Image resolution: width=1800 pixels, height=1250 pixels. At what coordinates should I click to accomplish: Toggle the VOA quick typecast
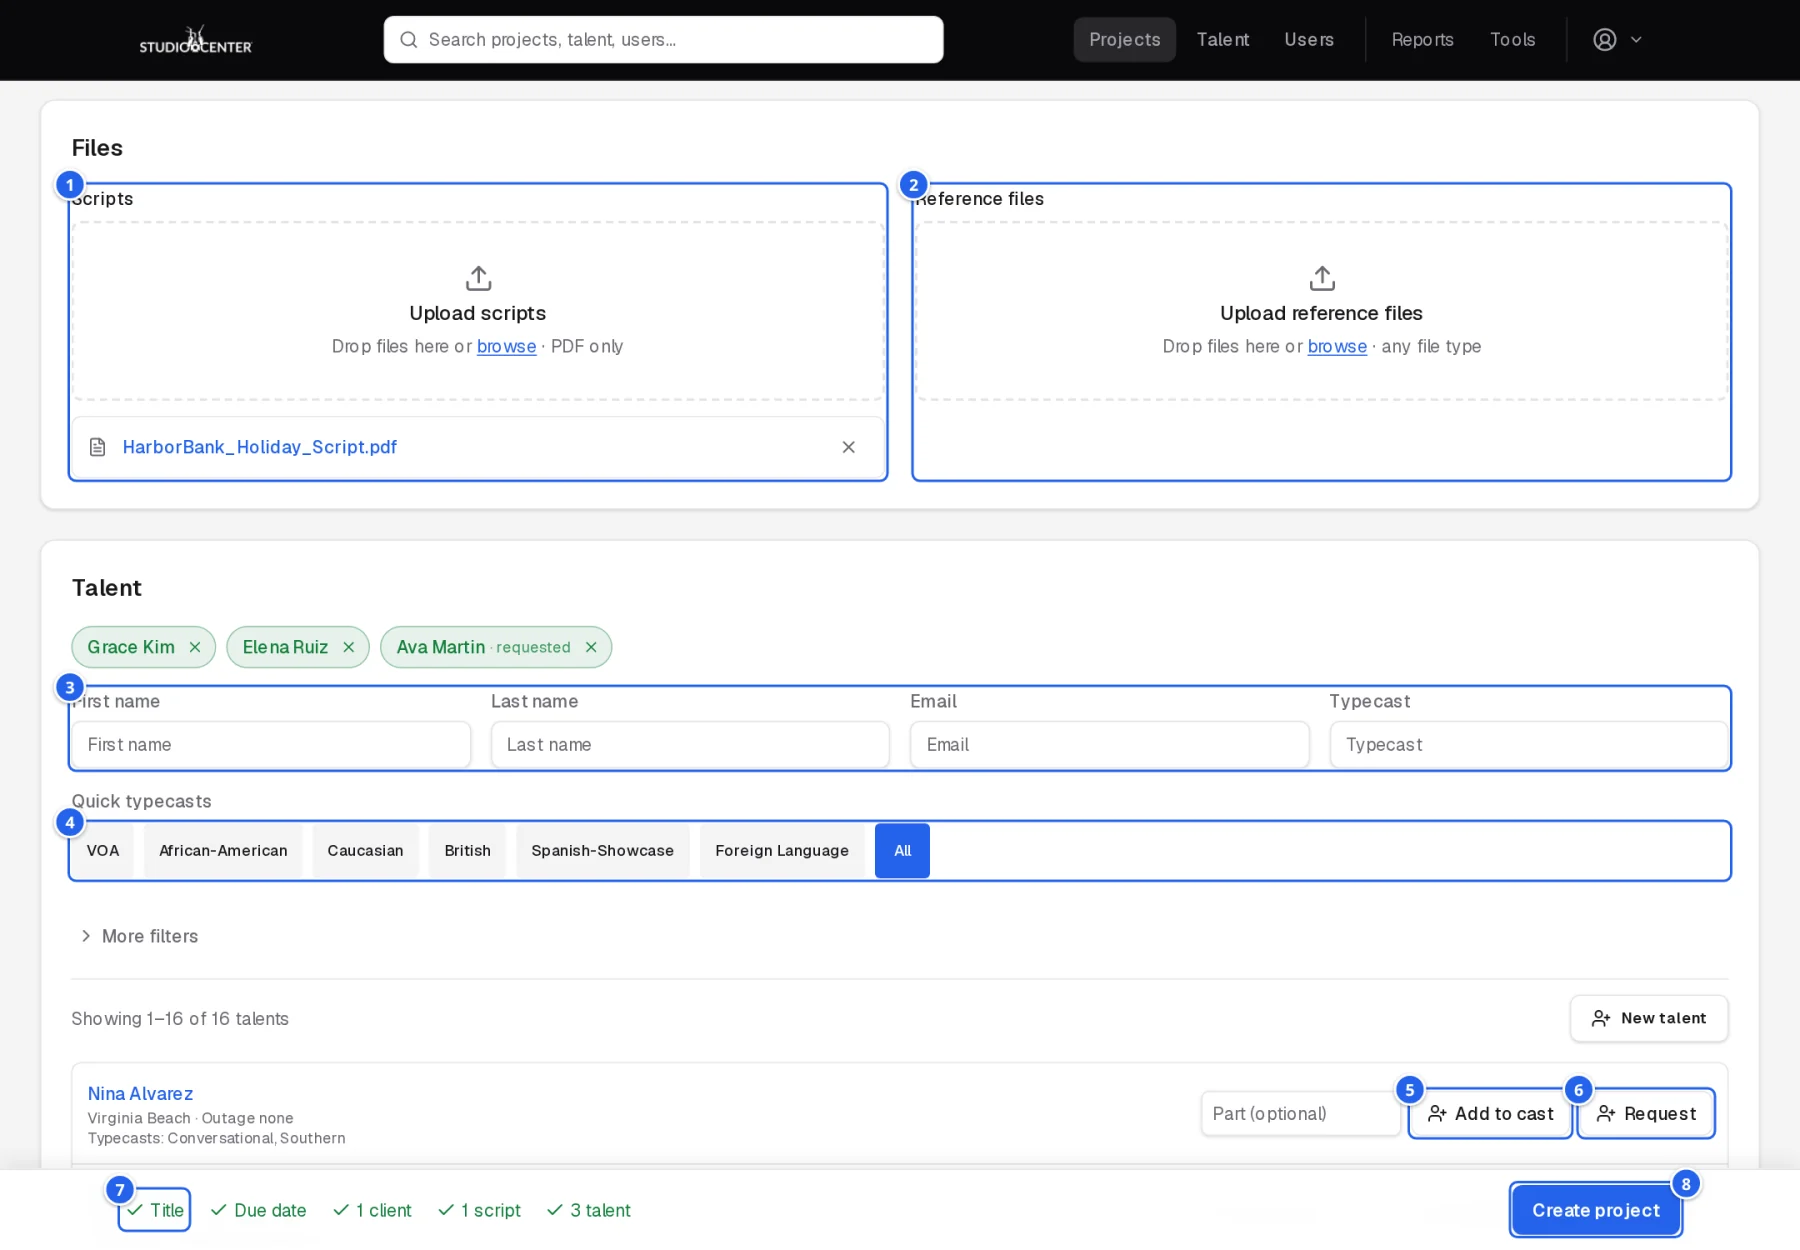point(103,851)
